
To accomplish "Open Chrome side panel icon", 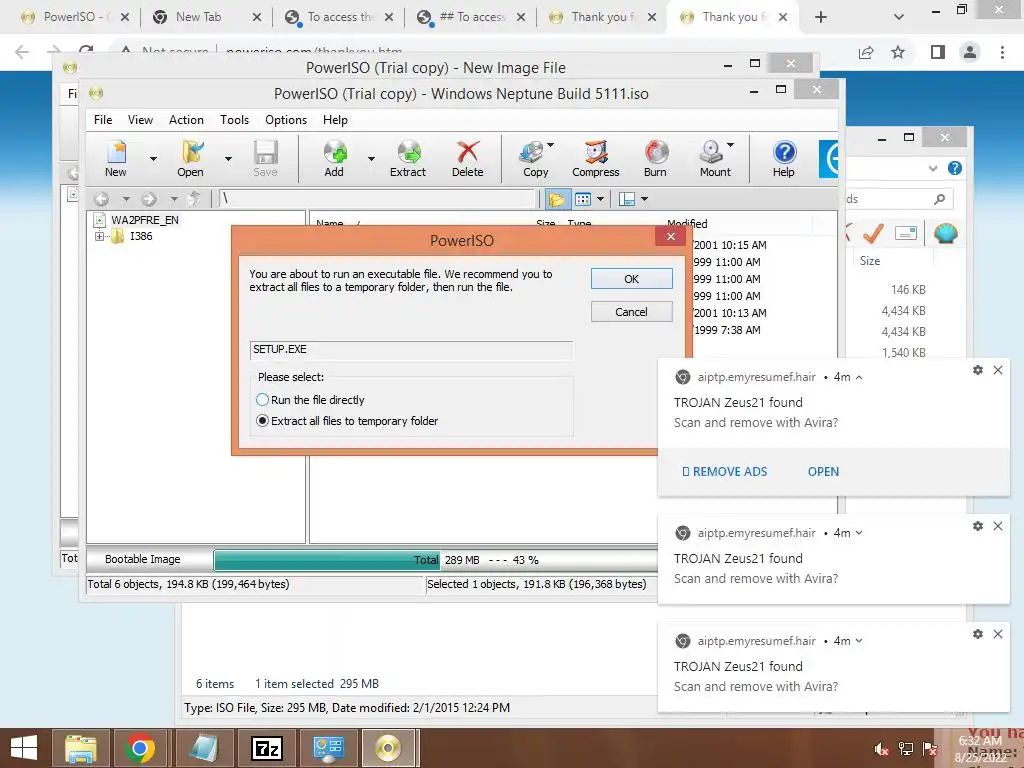I will (938, 52).
